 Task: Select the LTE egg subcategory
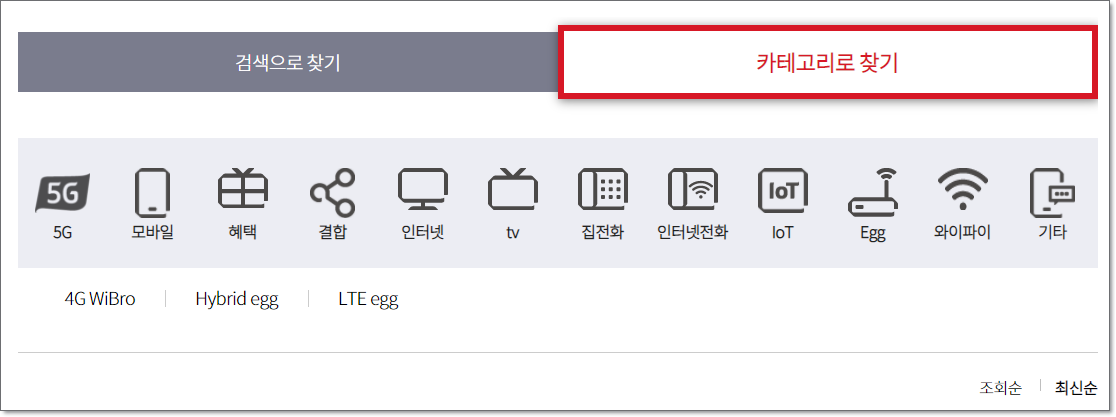(x=368, y=300)
